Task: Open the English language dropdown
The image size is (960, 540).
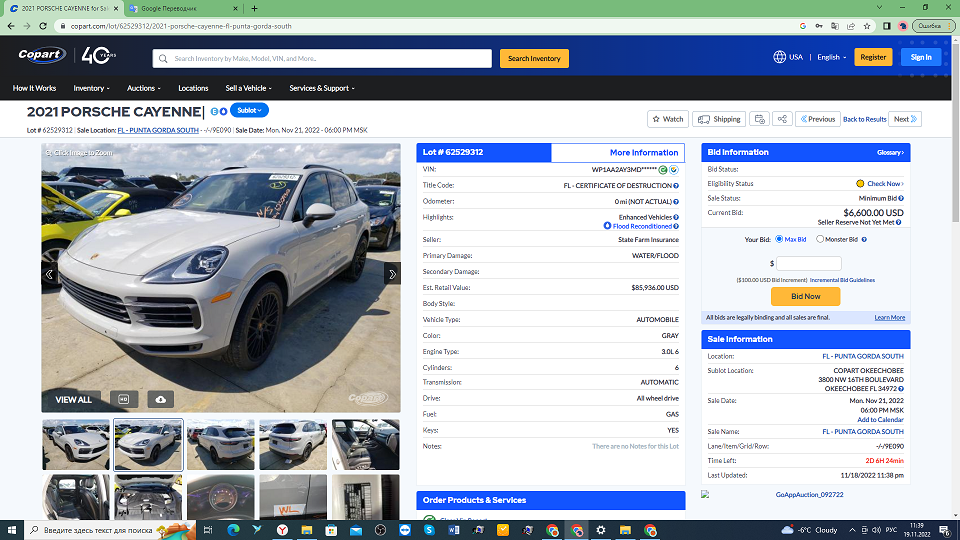Action: 831,57
